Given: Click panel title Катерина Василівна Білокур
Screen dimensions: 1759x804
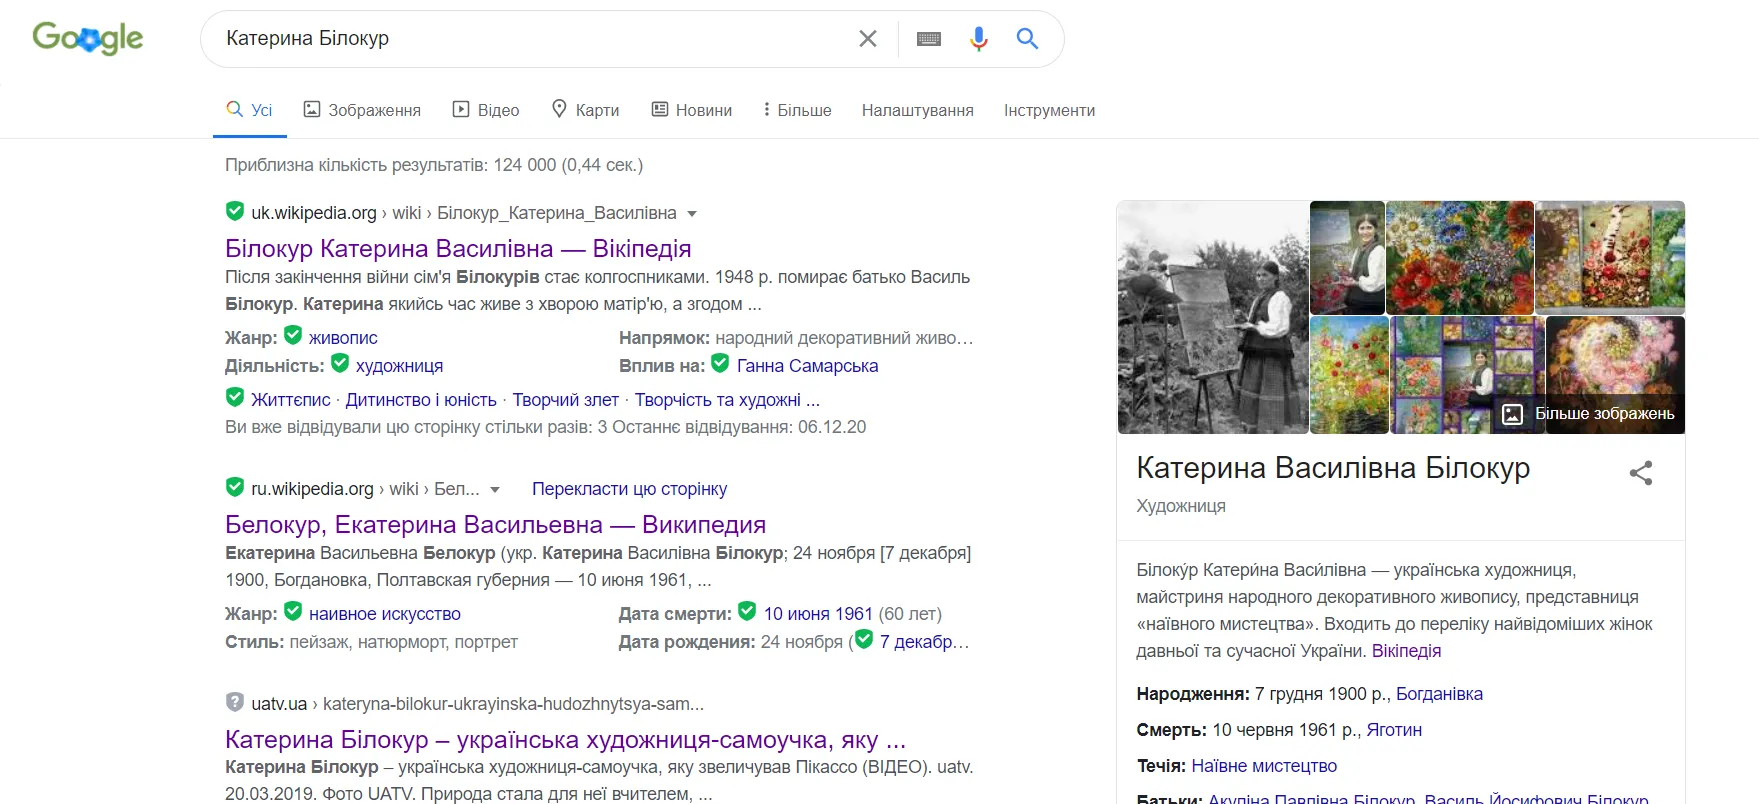Looking at the screenshot, I should click(x=1333, y=468).
